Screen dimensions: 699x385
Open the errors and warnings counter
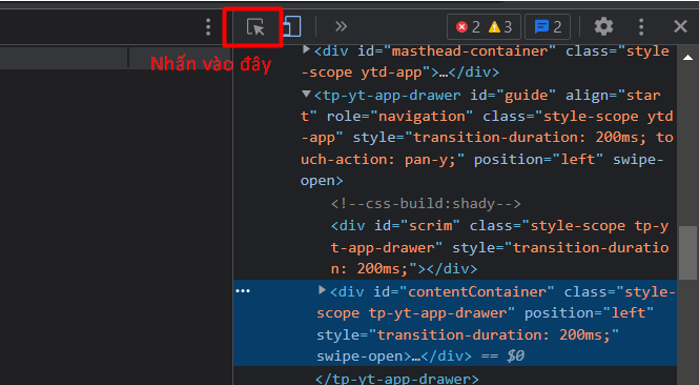(x=484, y=27)
